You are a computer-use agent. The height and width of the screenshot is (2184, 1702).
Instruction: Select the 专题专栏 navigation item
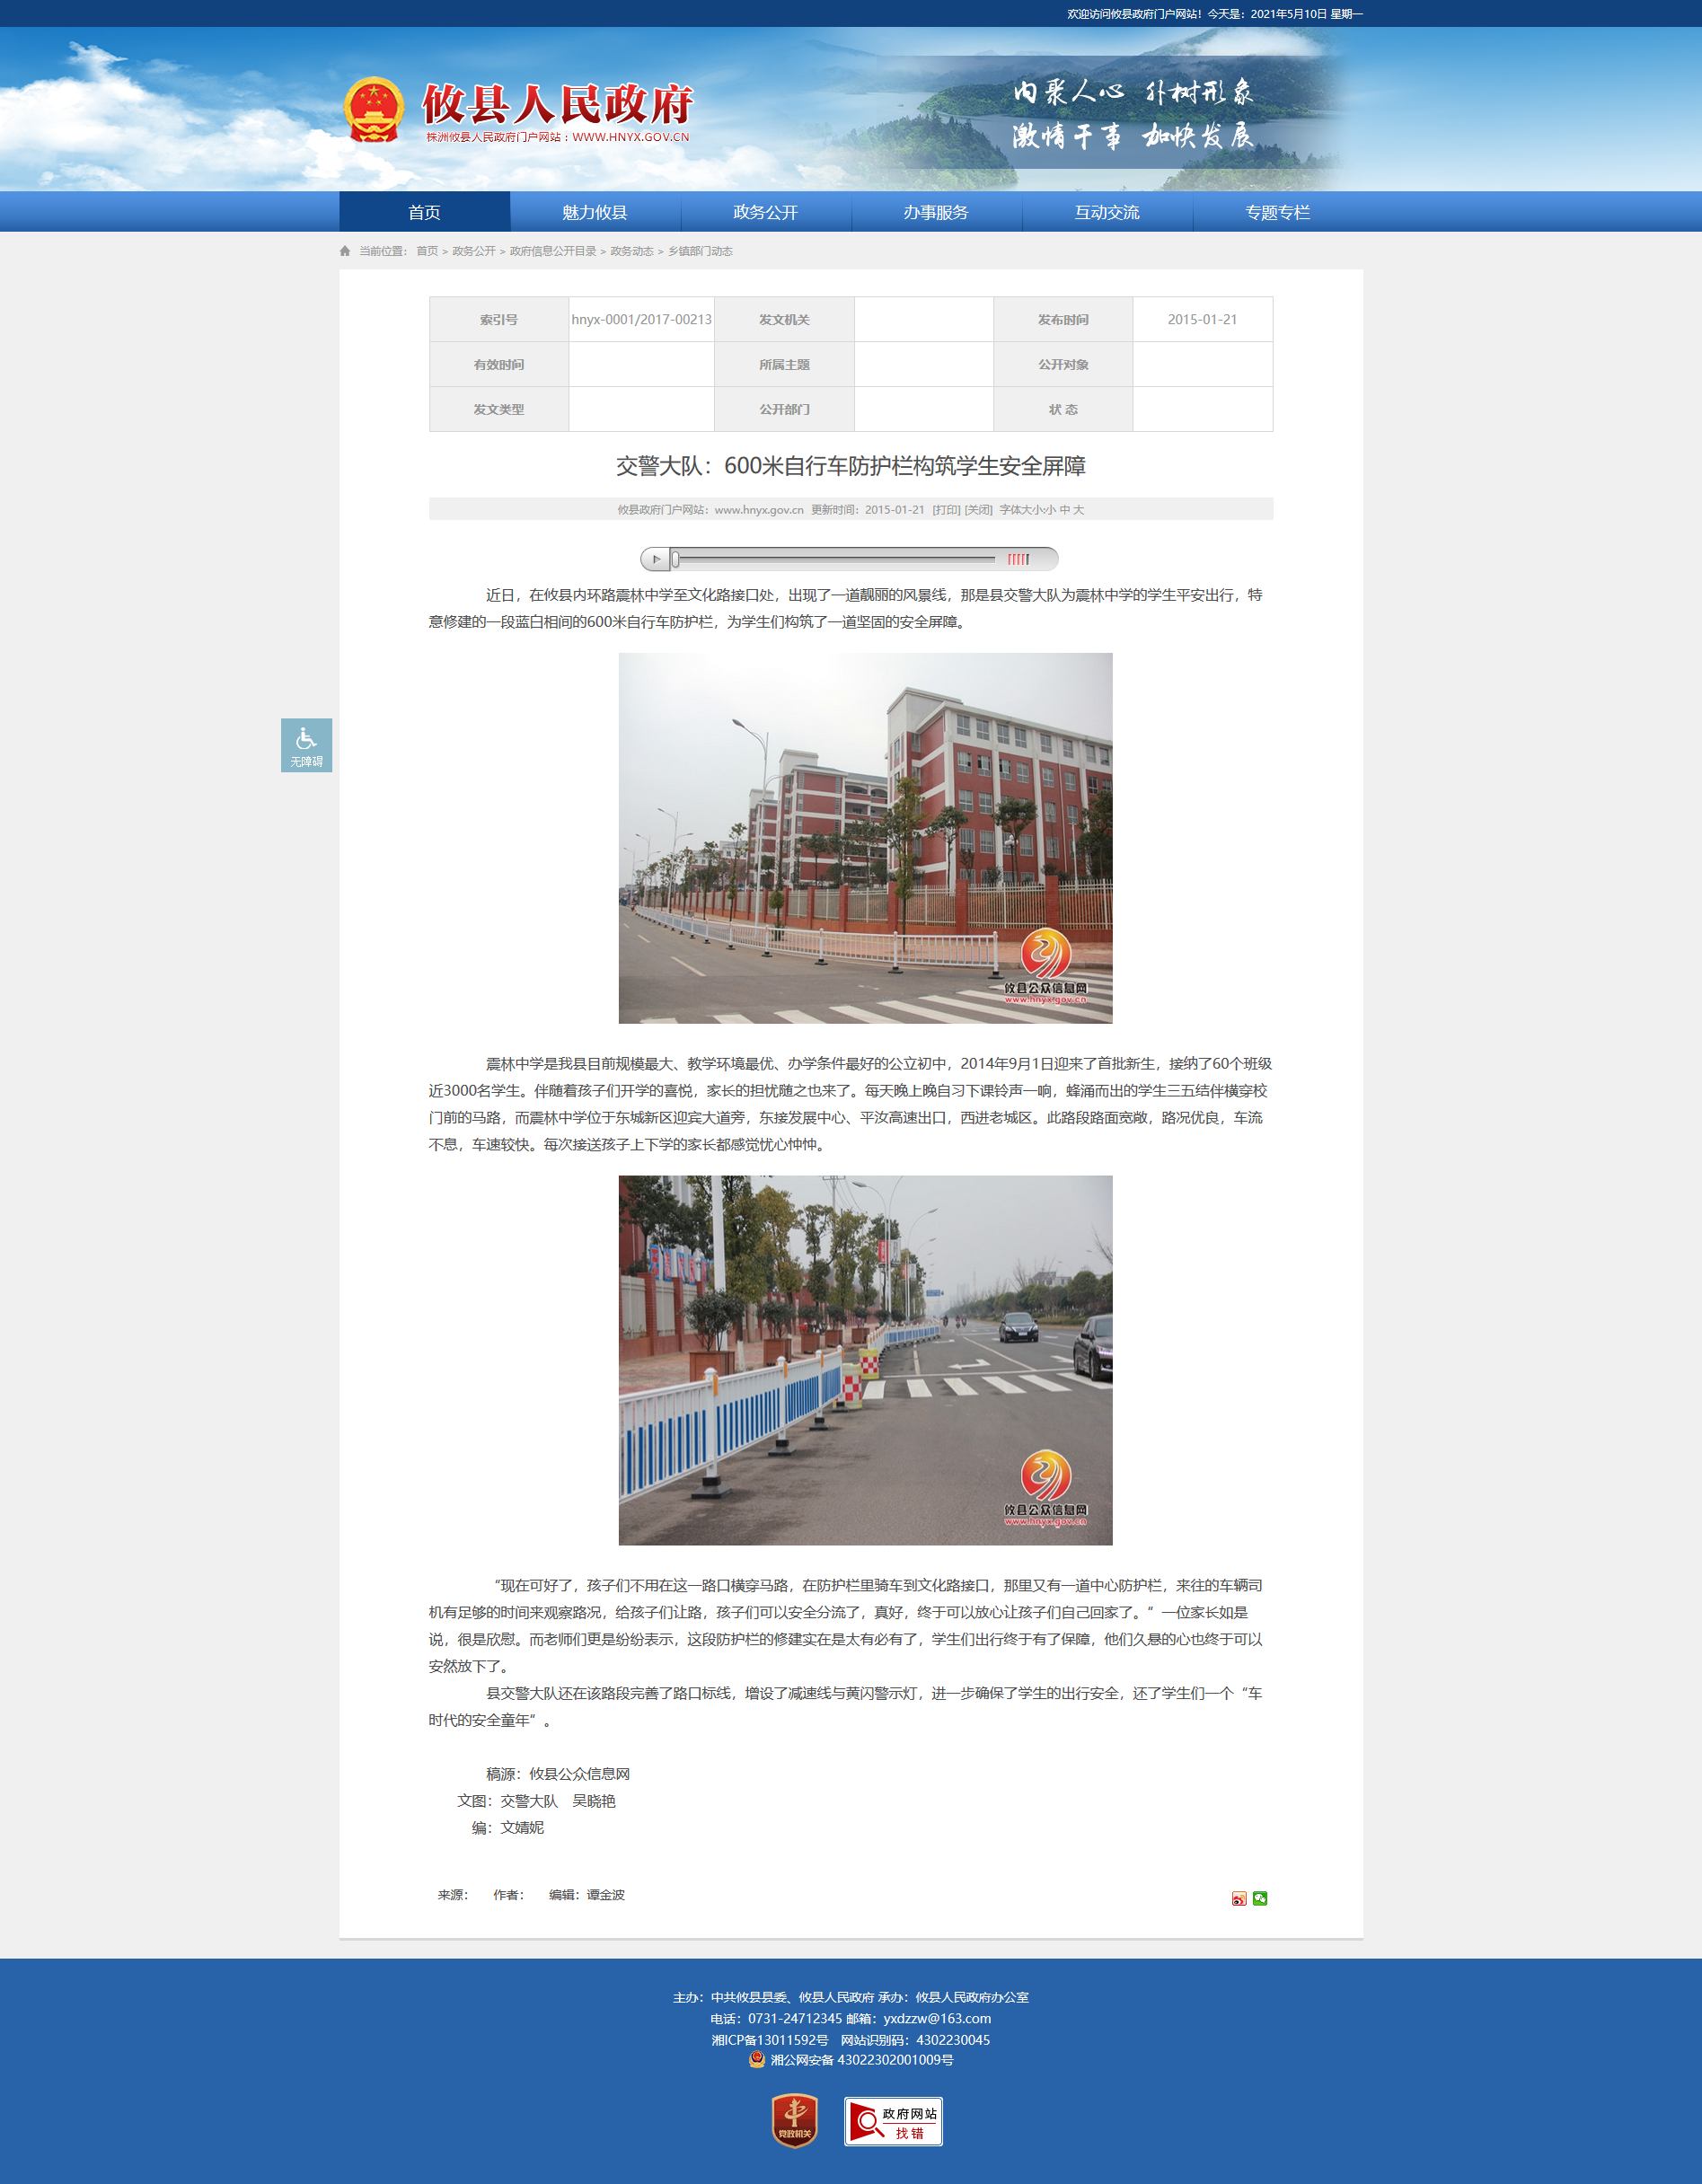1278,212
